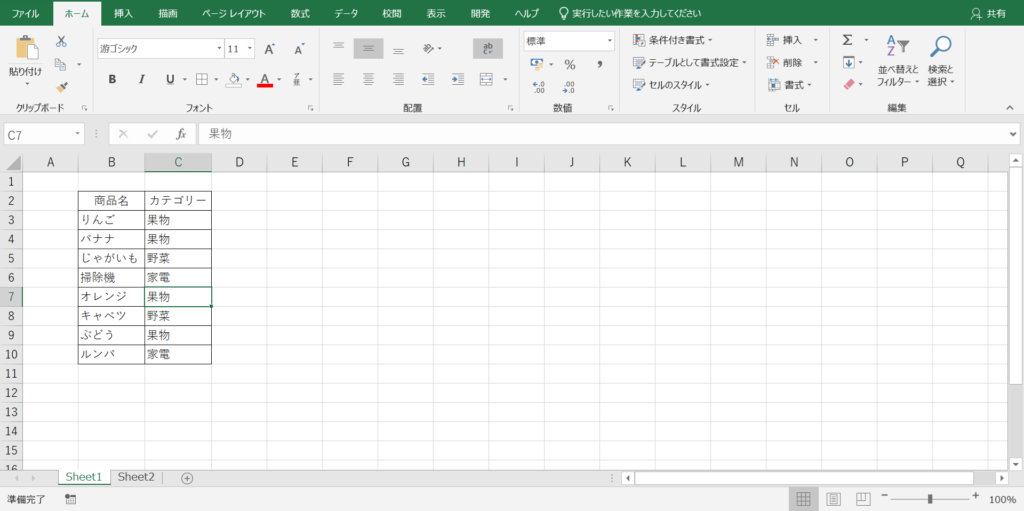The height and width of the screenshot is (511, 1024).
Task: Open the ファイル tab
Action: coord(25,13)
